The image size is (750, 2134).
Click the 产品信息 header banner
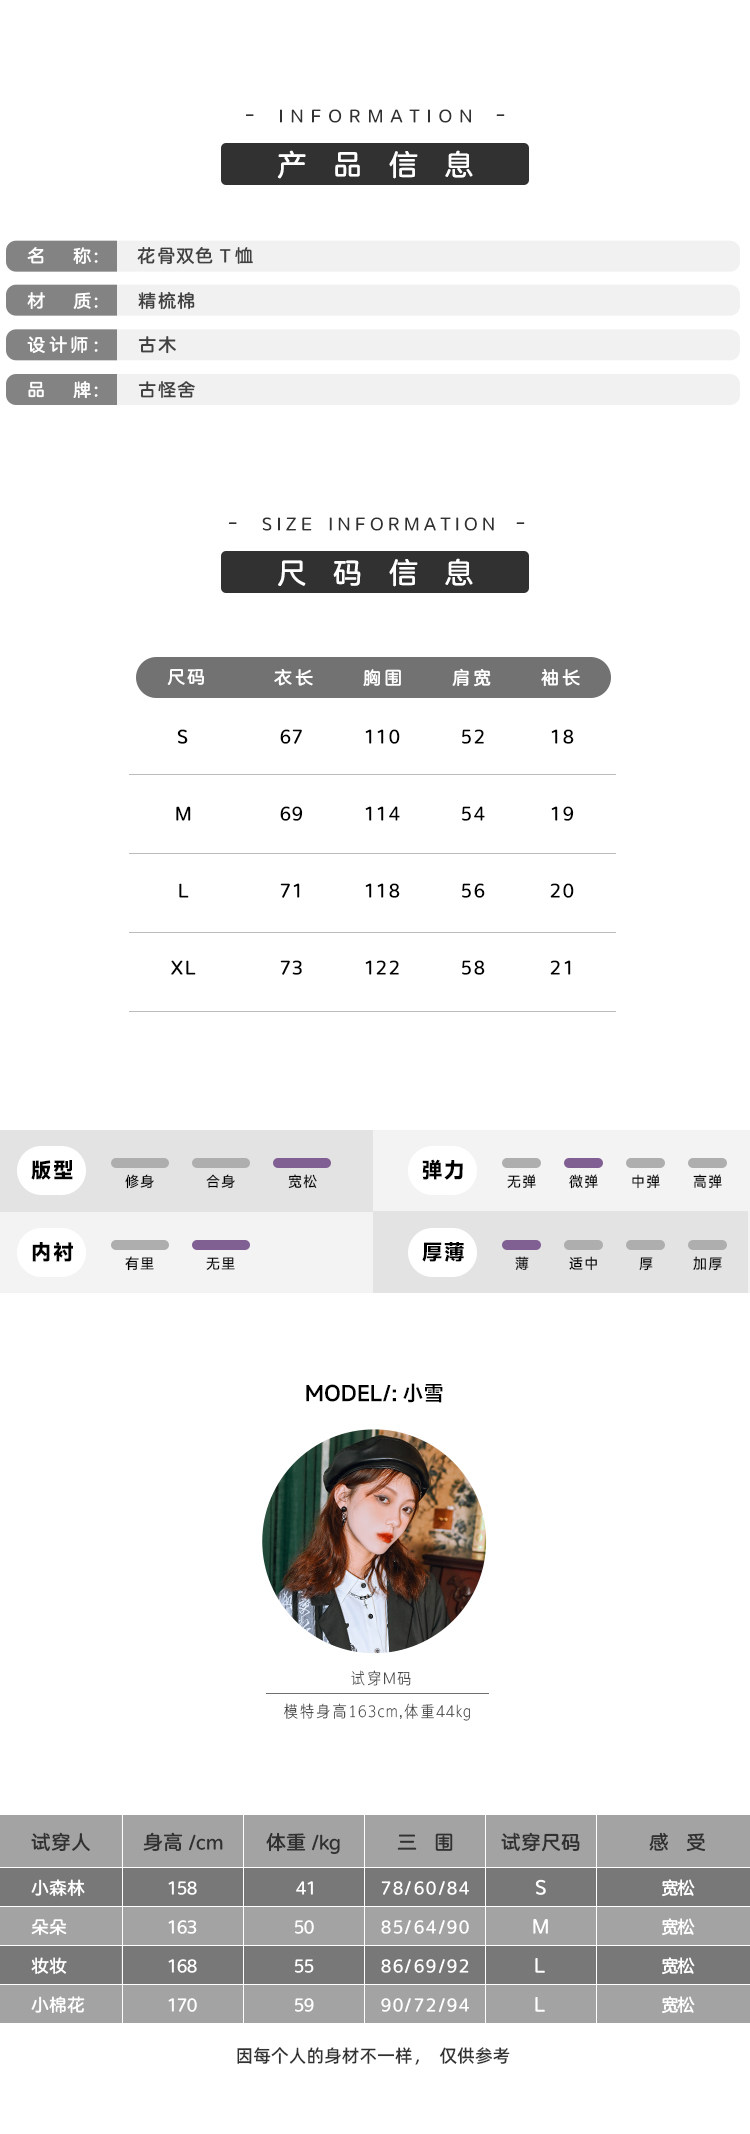[x=374, y=164]
